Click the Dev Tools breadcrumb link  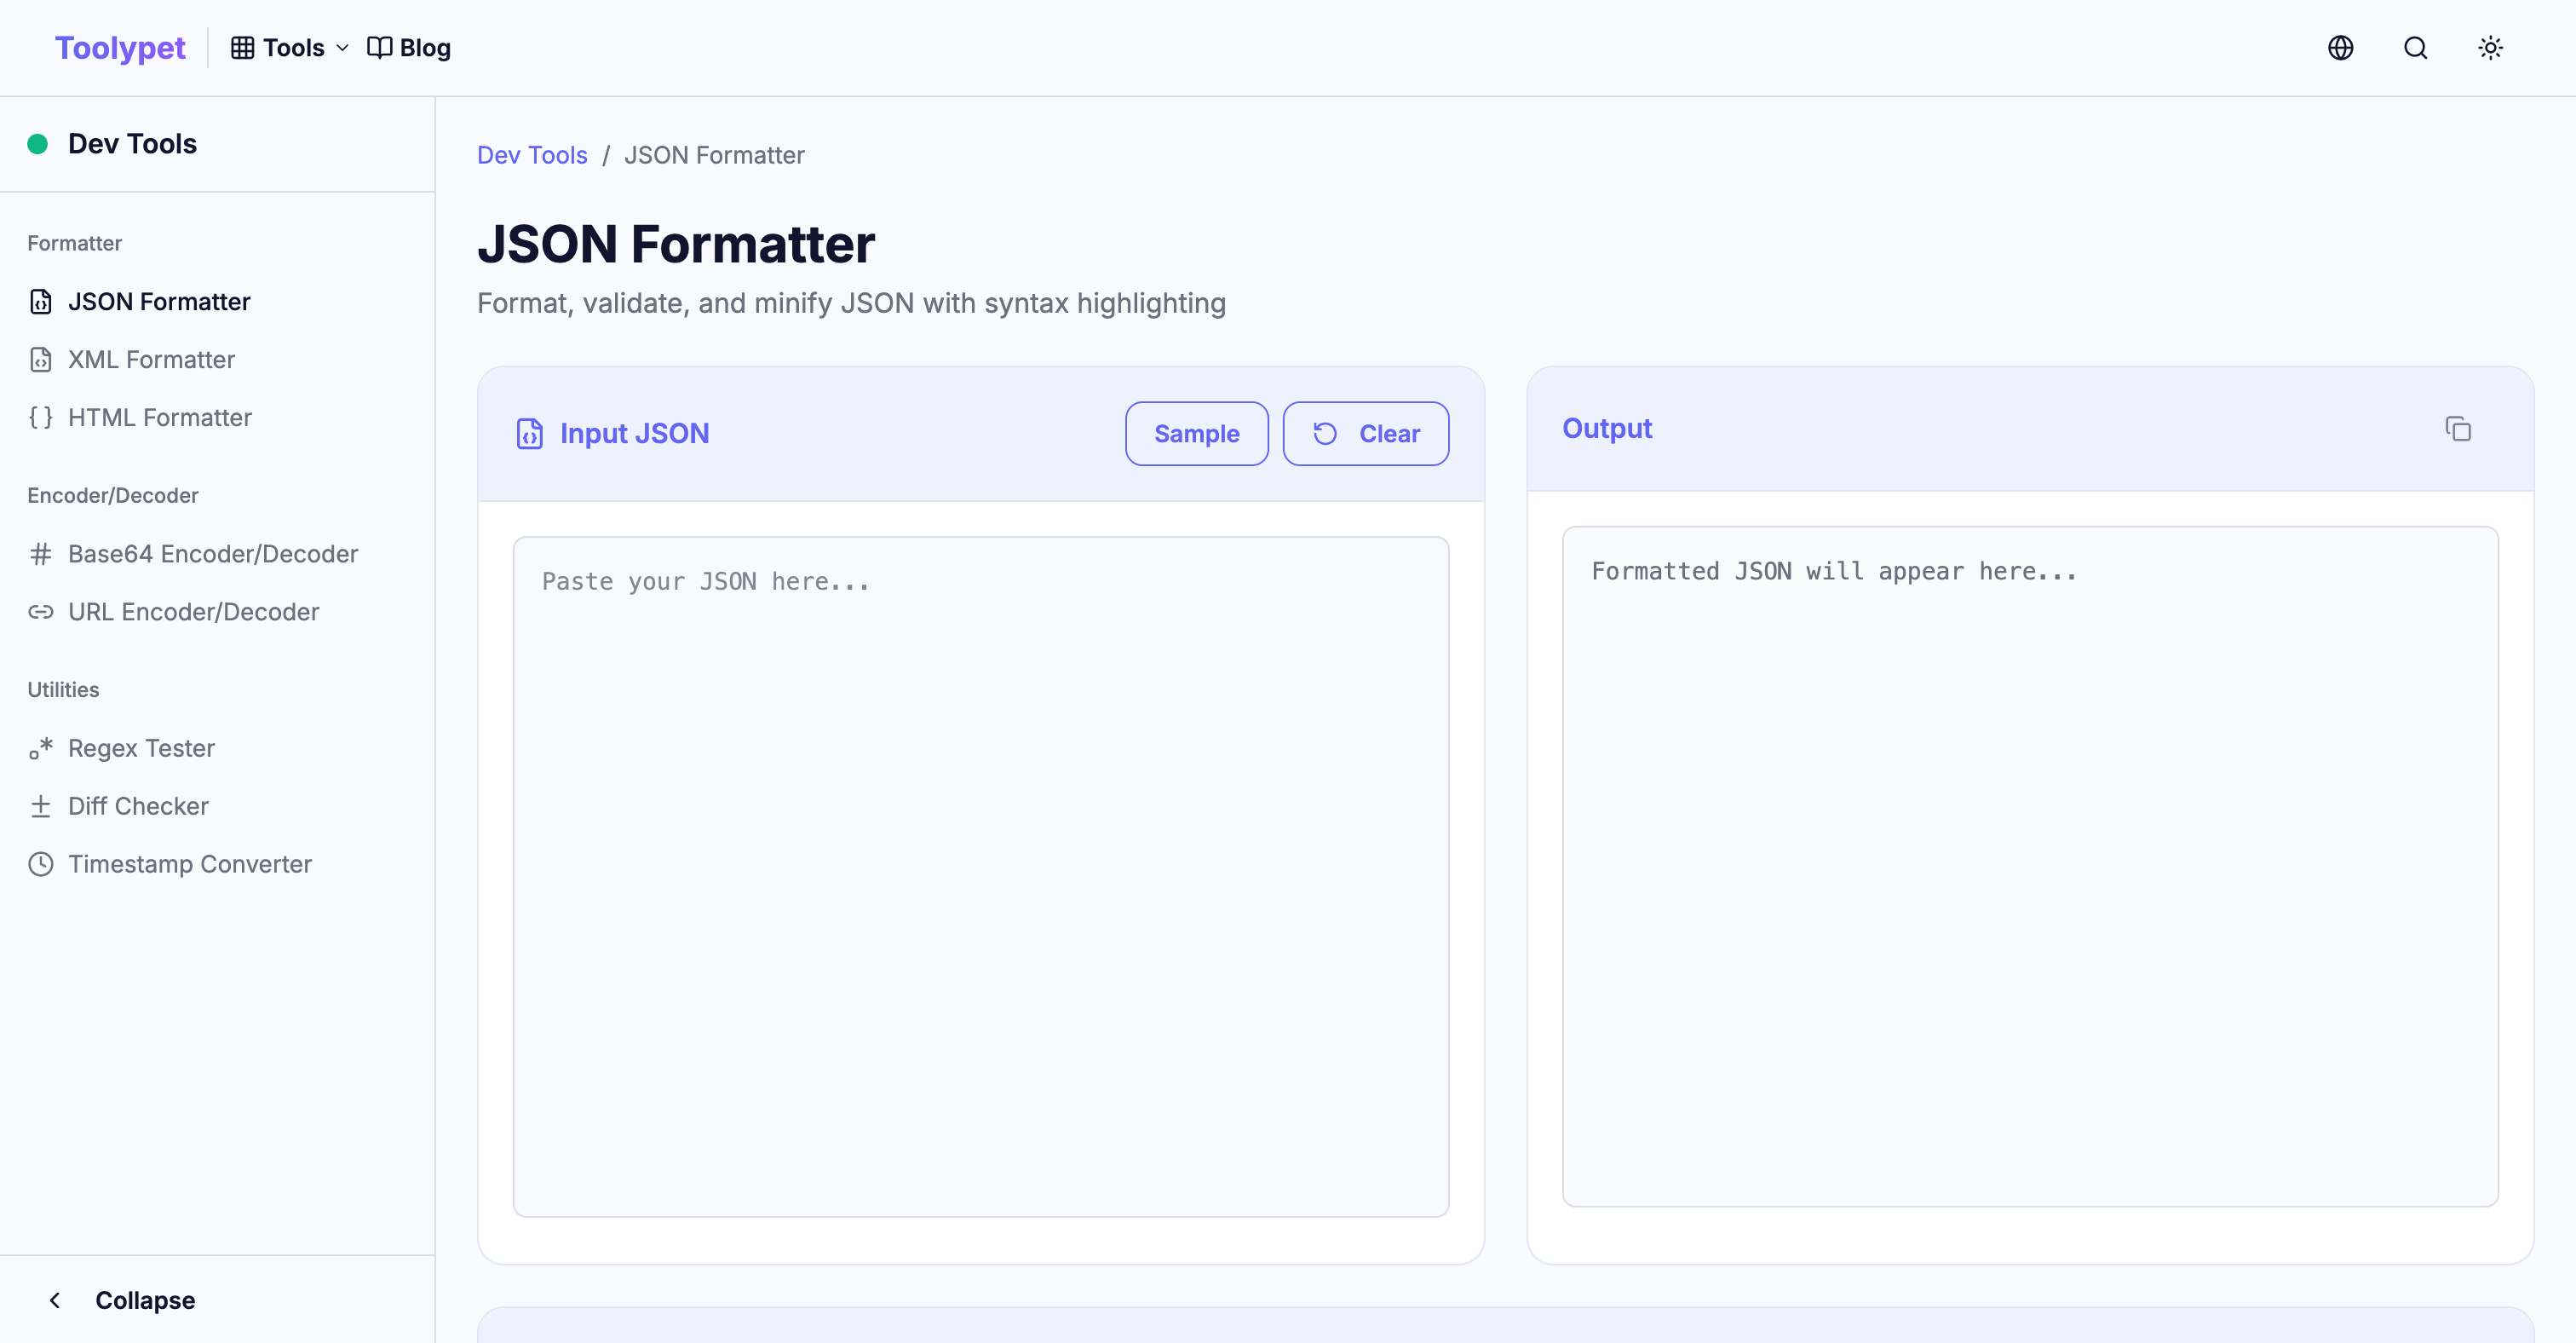coord(532,155)
